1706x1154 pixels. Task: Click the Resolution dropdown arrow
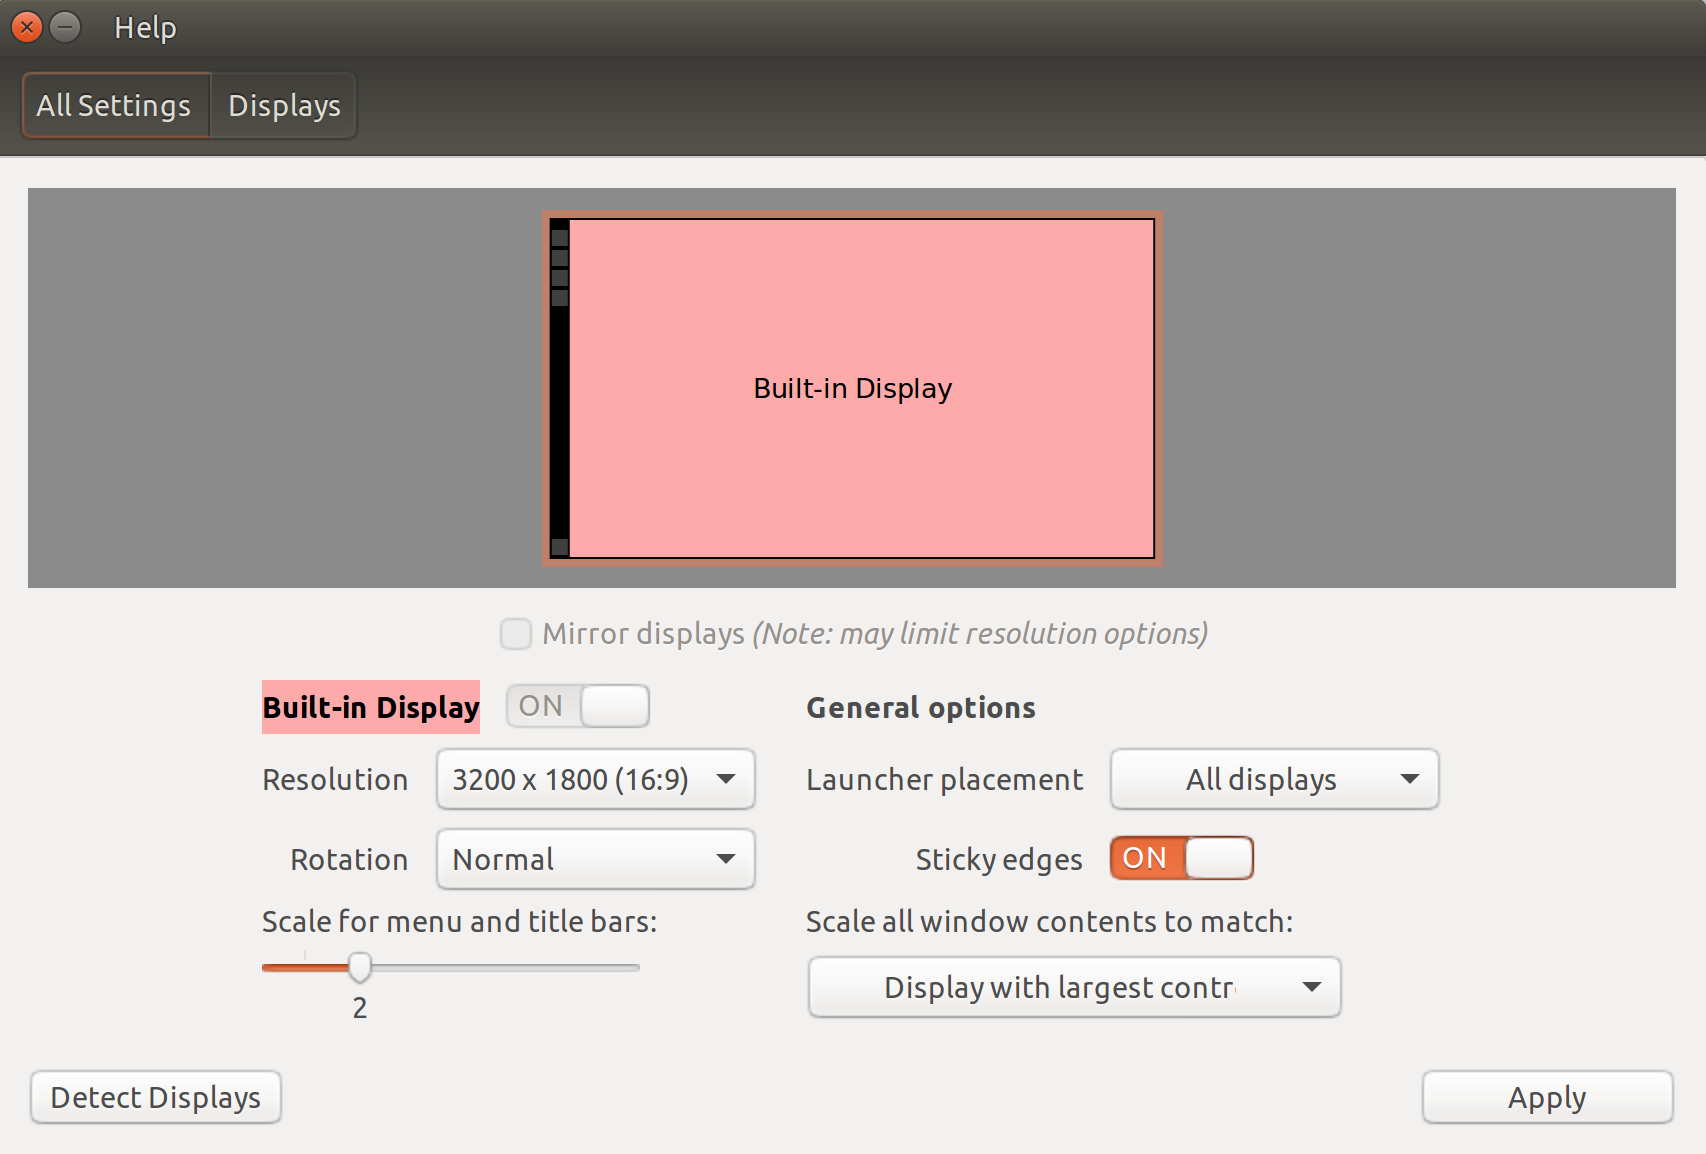point(726,780)
